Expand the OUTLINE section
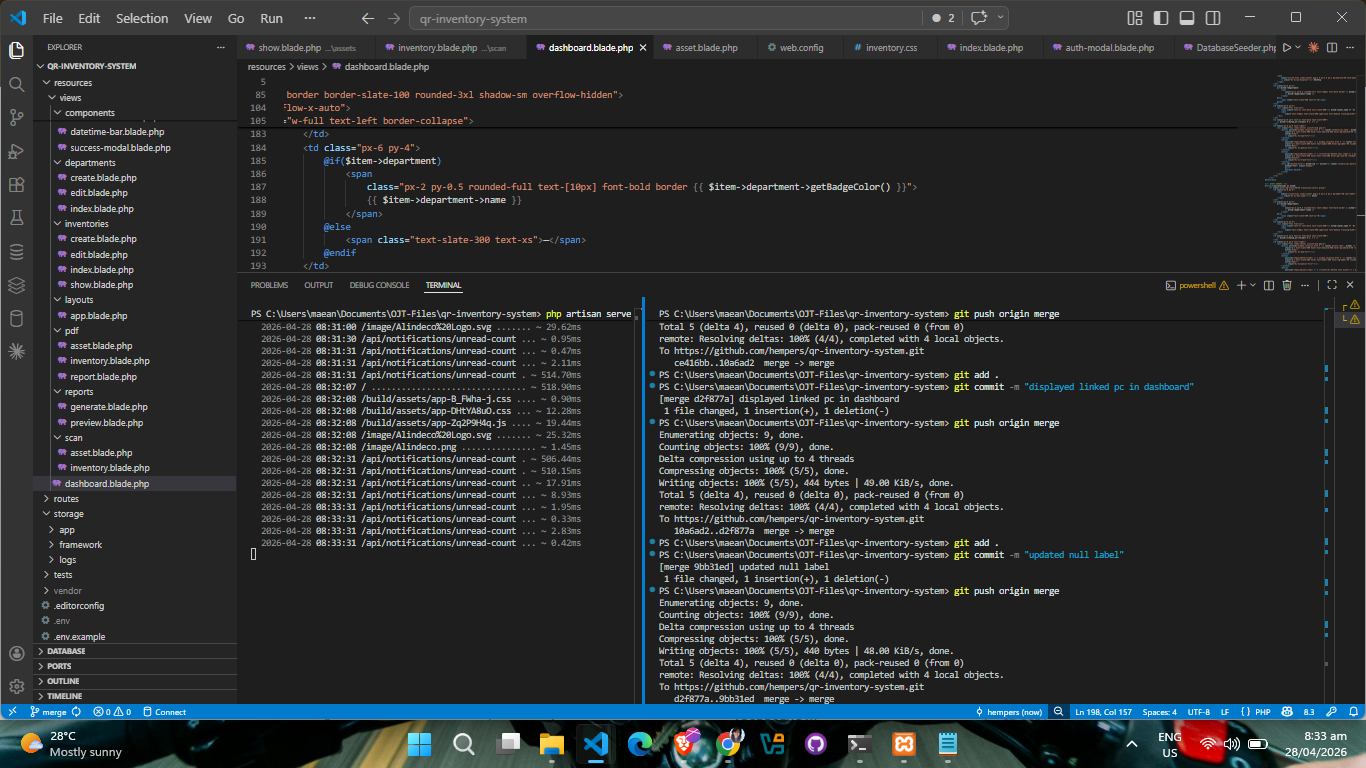Viewport: 1366px width, 768px height. tap(136, 681)
